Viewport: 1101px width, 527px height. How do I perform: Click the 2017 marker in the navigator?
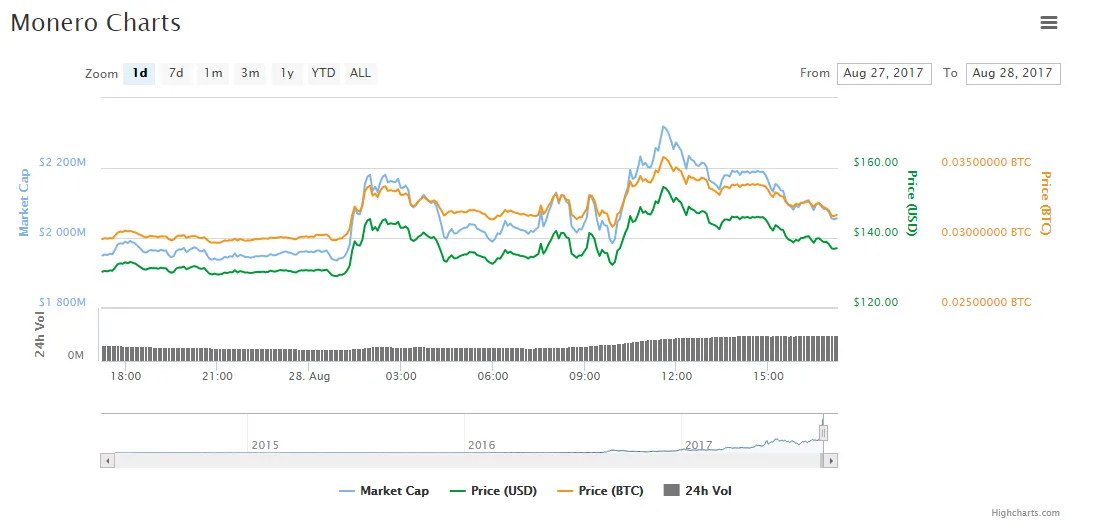699,445
